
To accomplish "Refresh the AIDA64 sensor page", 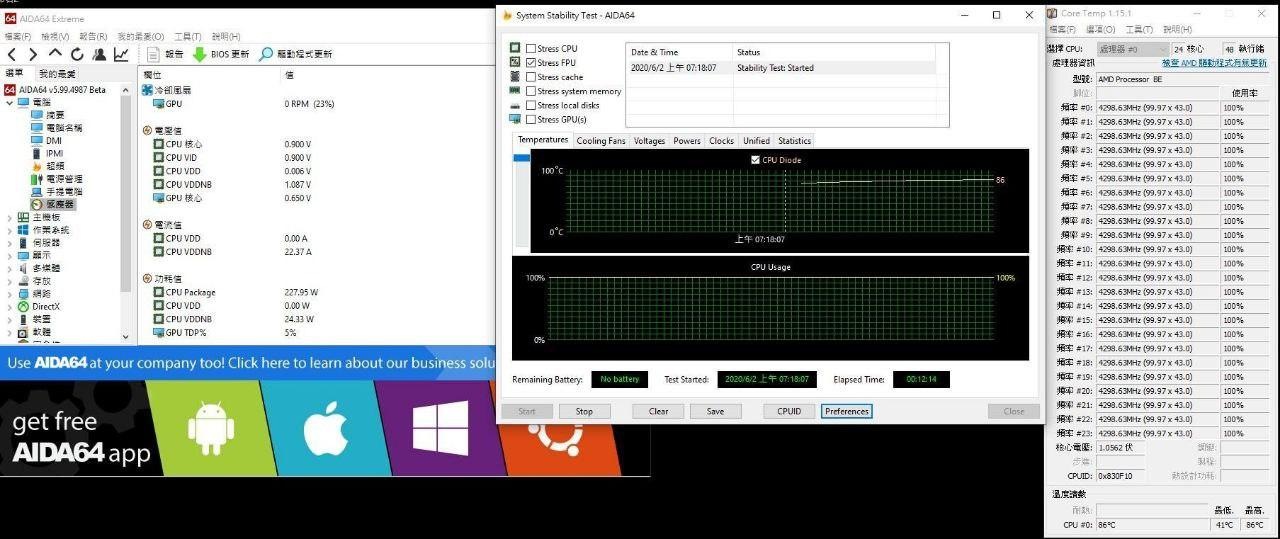I will [77, 54].
